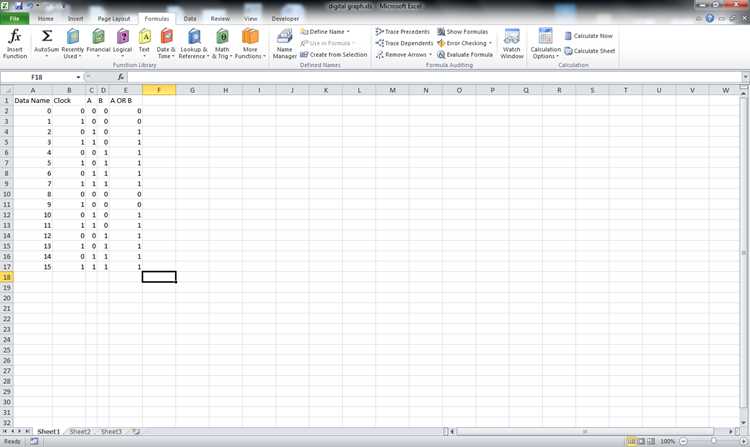Select Sheet3 tab
Screen dimensions: 750x447
[x=111, y=431]
